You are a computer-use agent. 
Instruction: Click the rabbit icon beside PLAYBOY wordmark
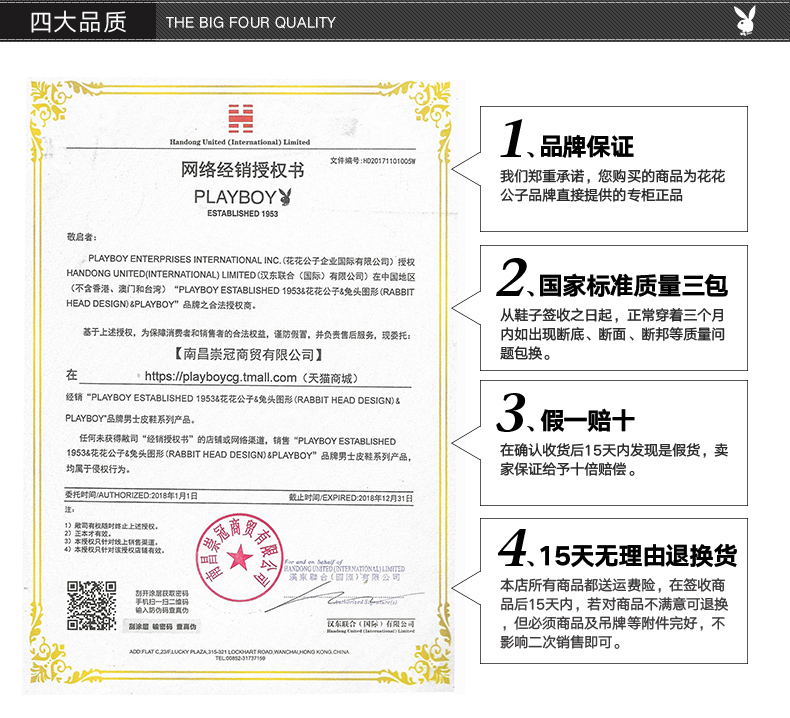285,197
